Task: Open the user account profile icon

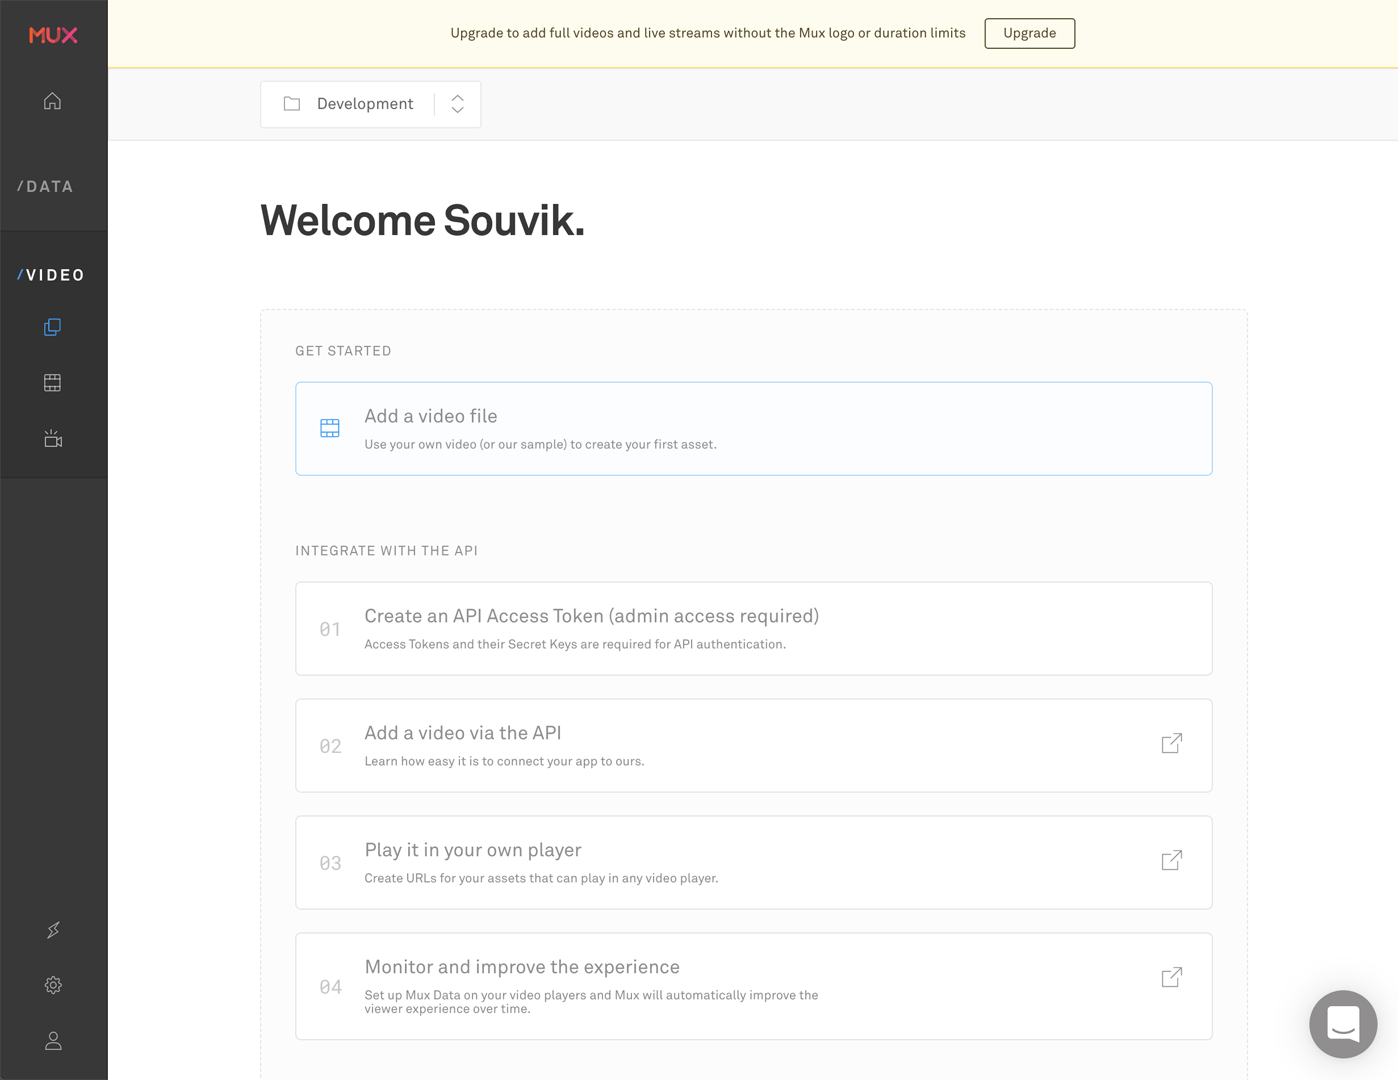Action: [x=53, y=1041]
